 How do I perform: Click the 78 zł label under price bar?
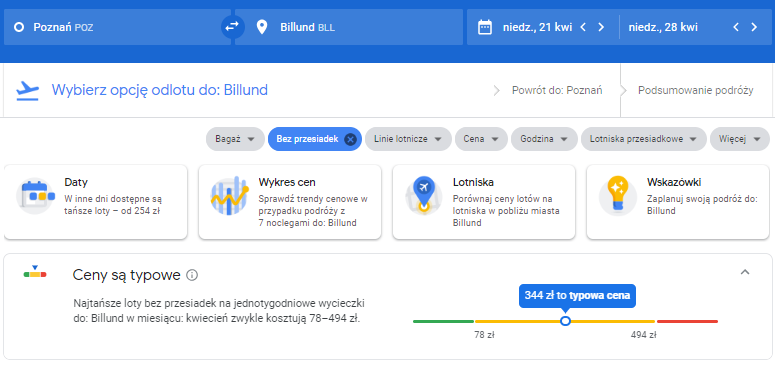click(x=484, y=335)
